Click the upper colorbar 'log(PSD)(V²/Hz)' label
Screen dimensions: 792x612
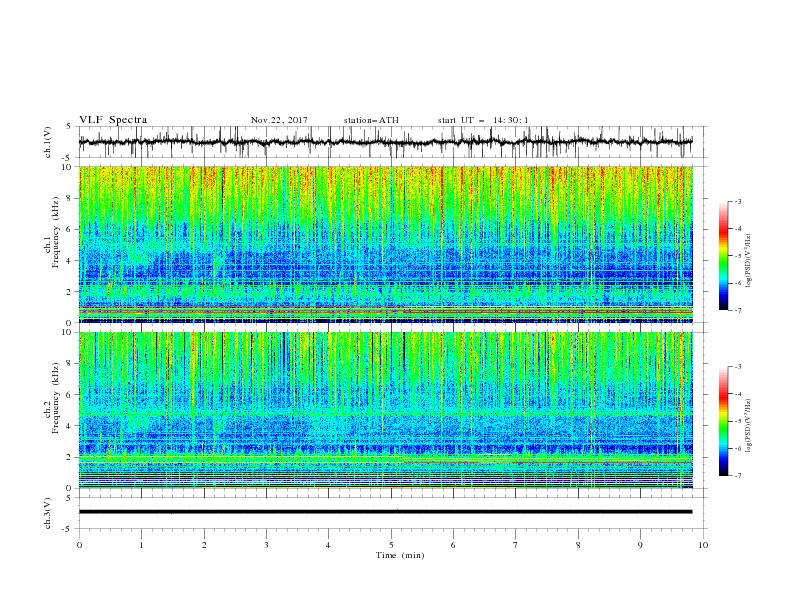point(749,261)
